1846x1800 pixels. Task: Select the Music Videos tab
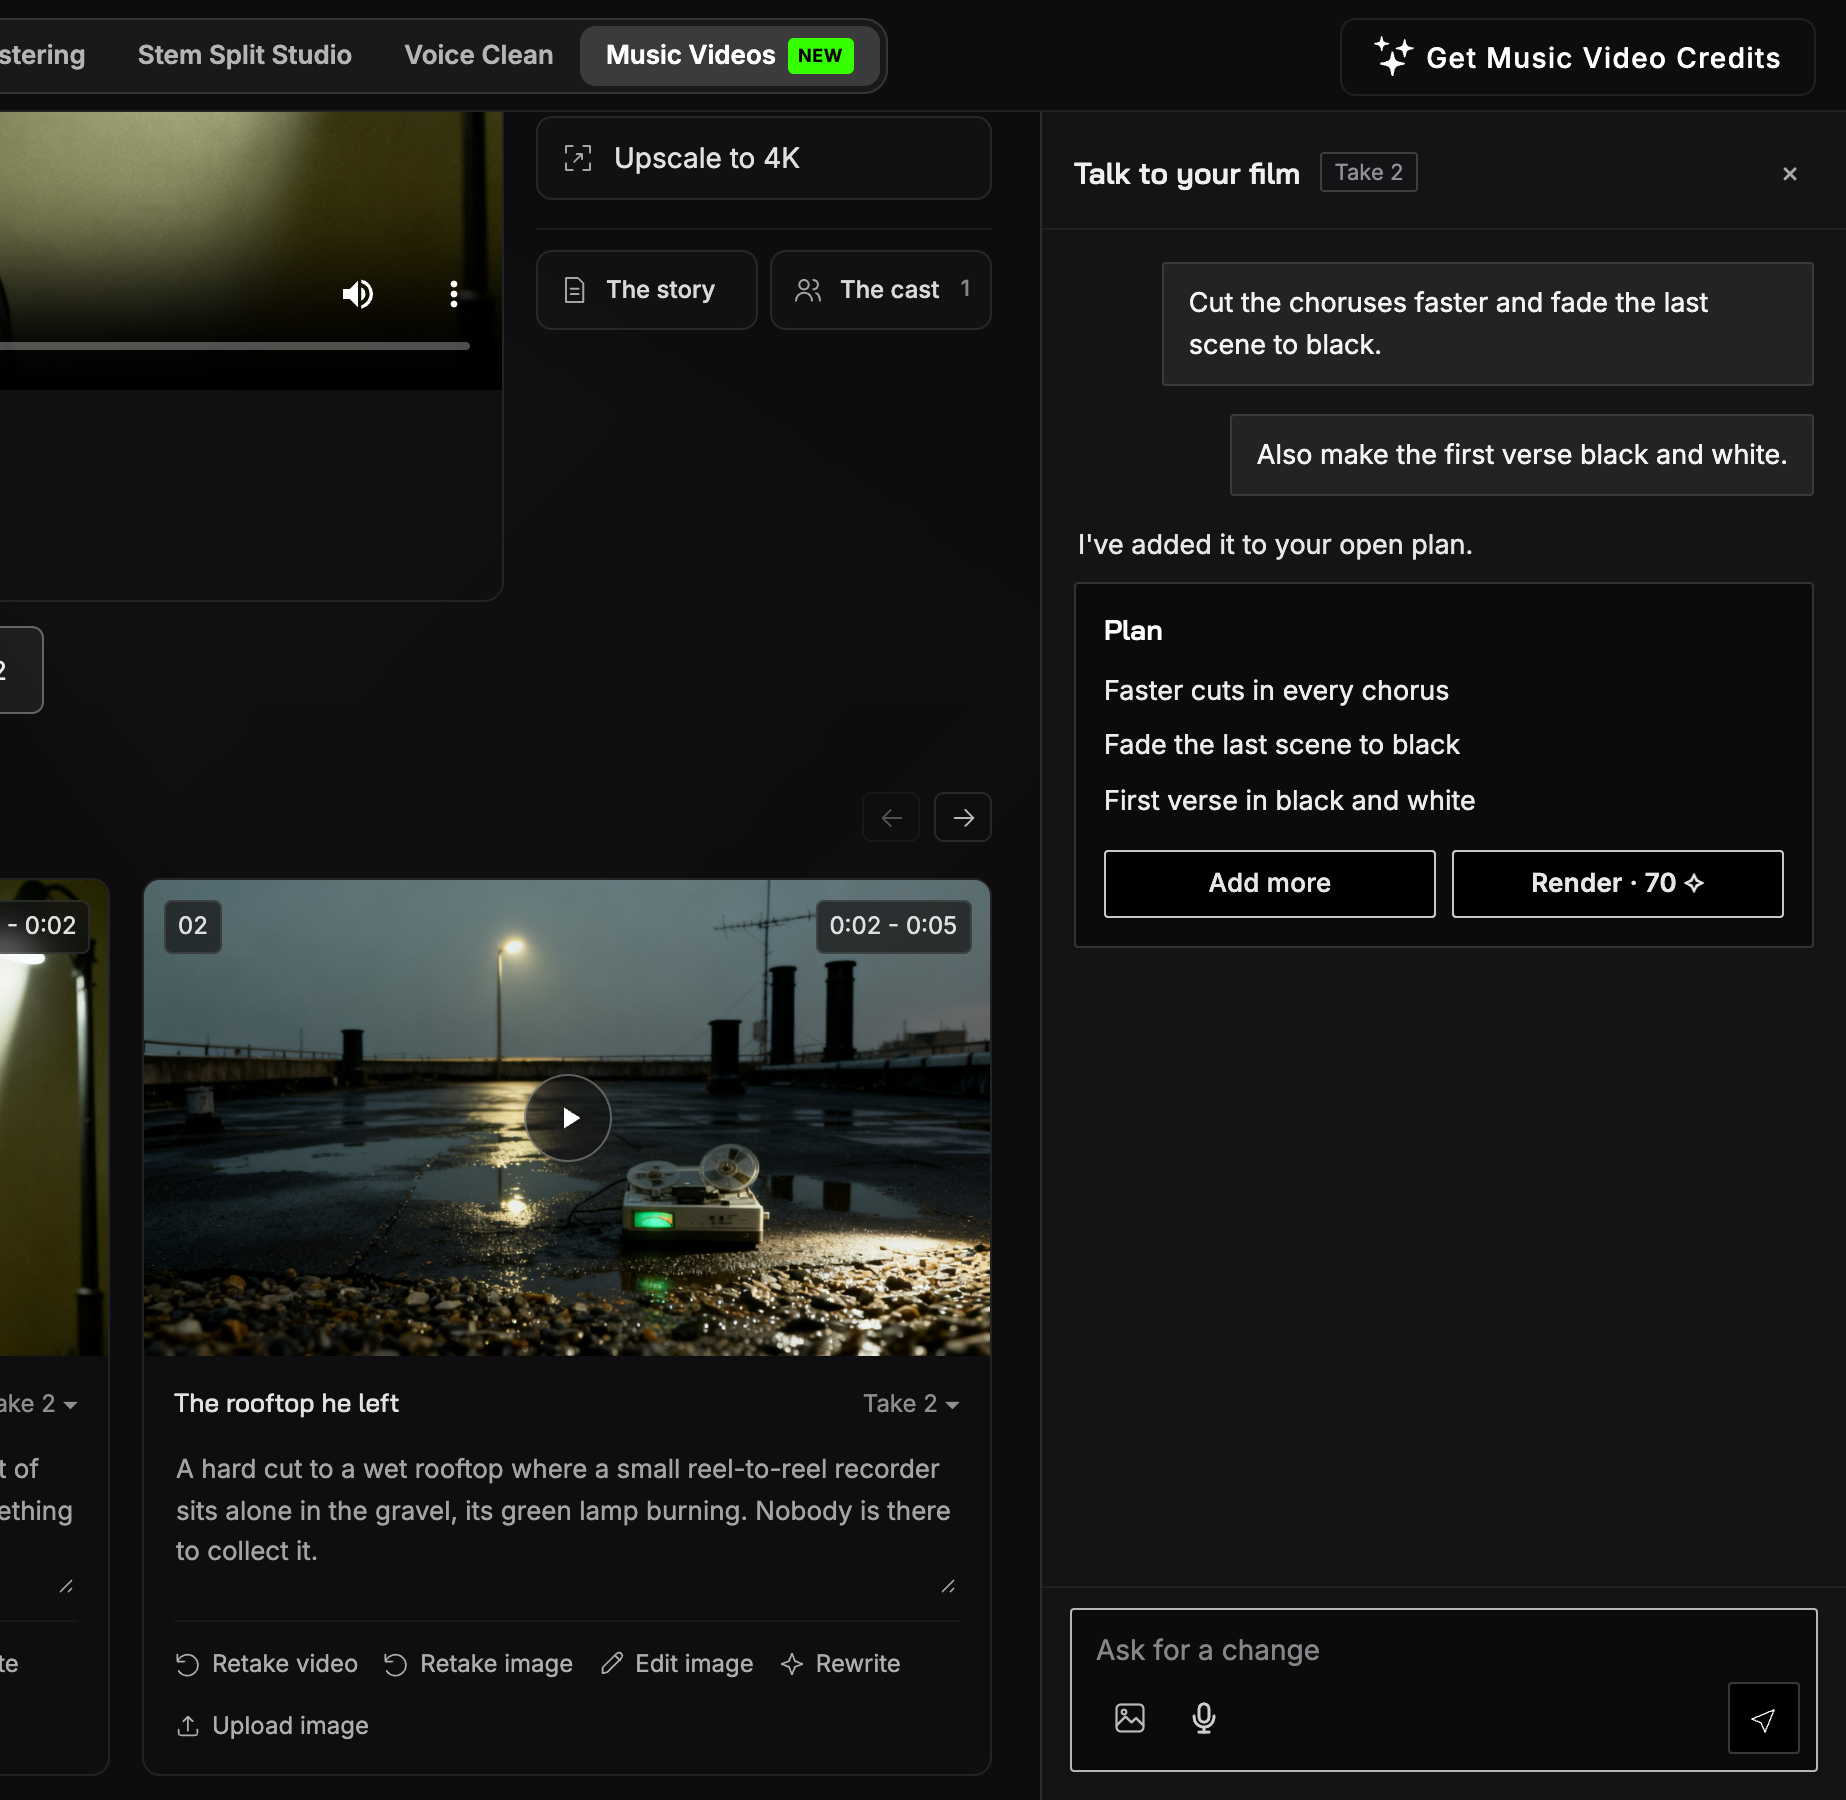click(x=730, y=55)
